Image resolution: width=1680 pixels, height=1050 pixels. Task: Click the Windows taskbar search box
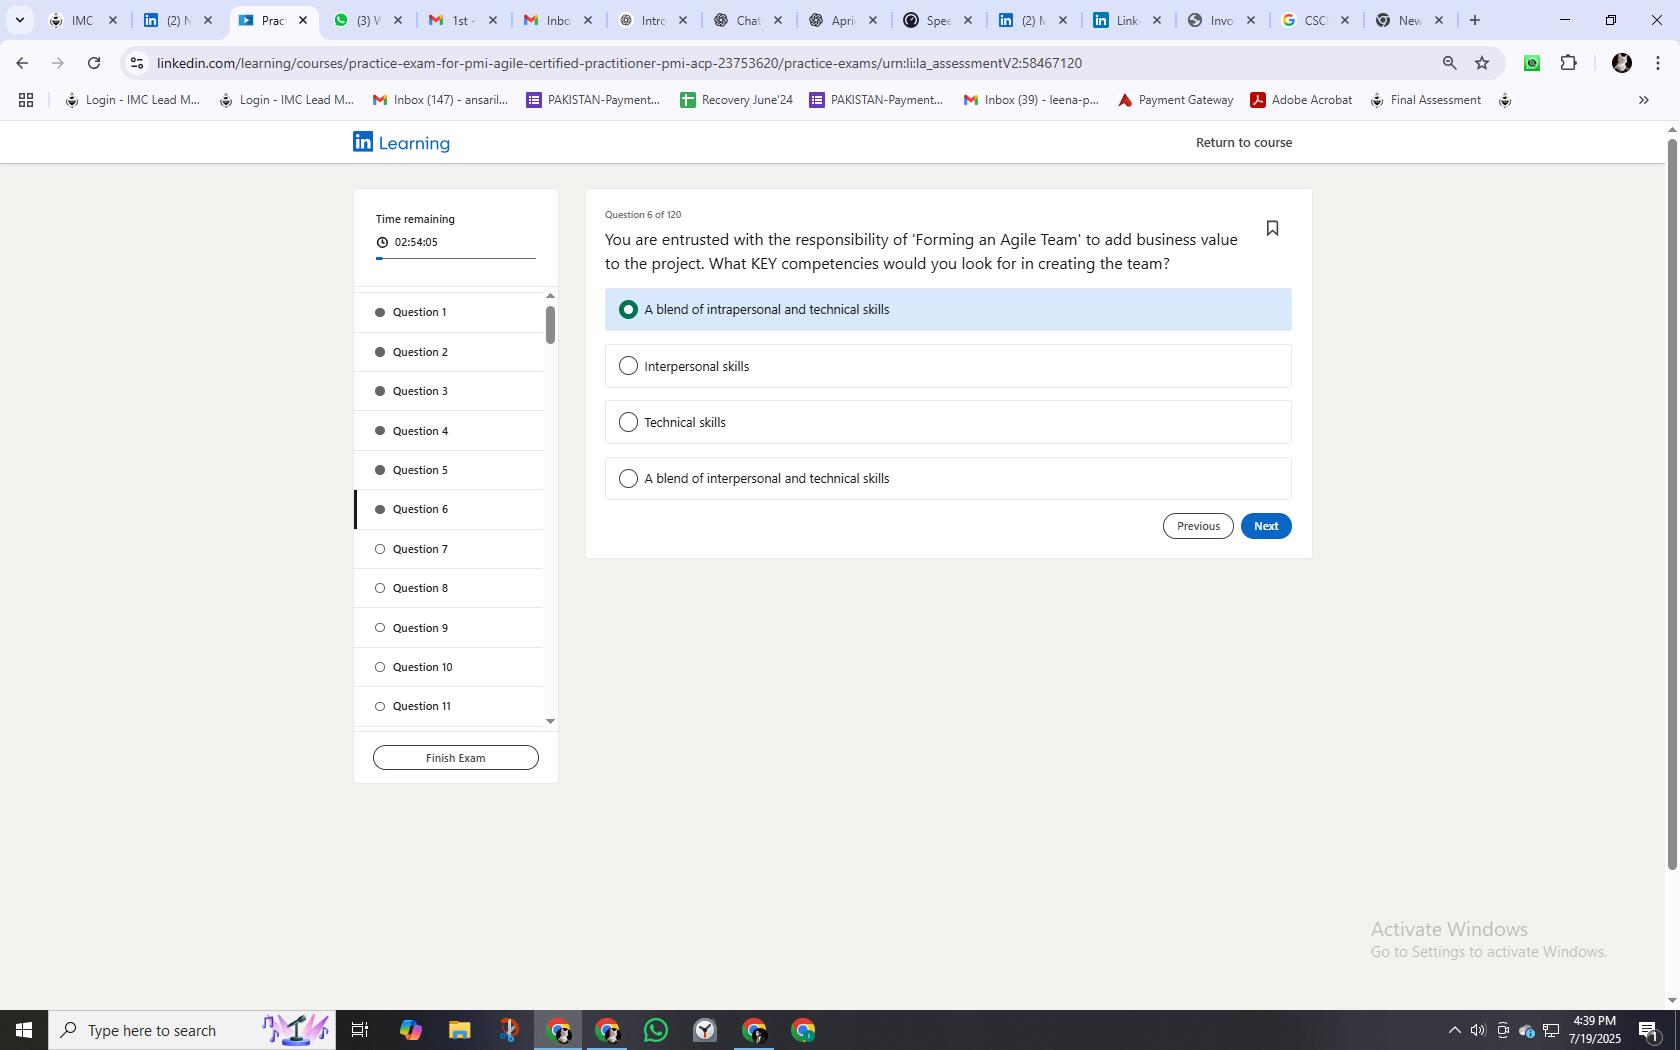(x=190, y=1030)
